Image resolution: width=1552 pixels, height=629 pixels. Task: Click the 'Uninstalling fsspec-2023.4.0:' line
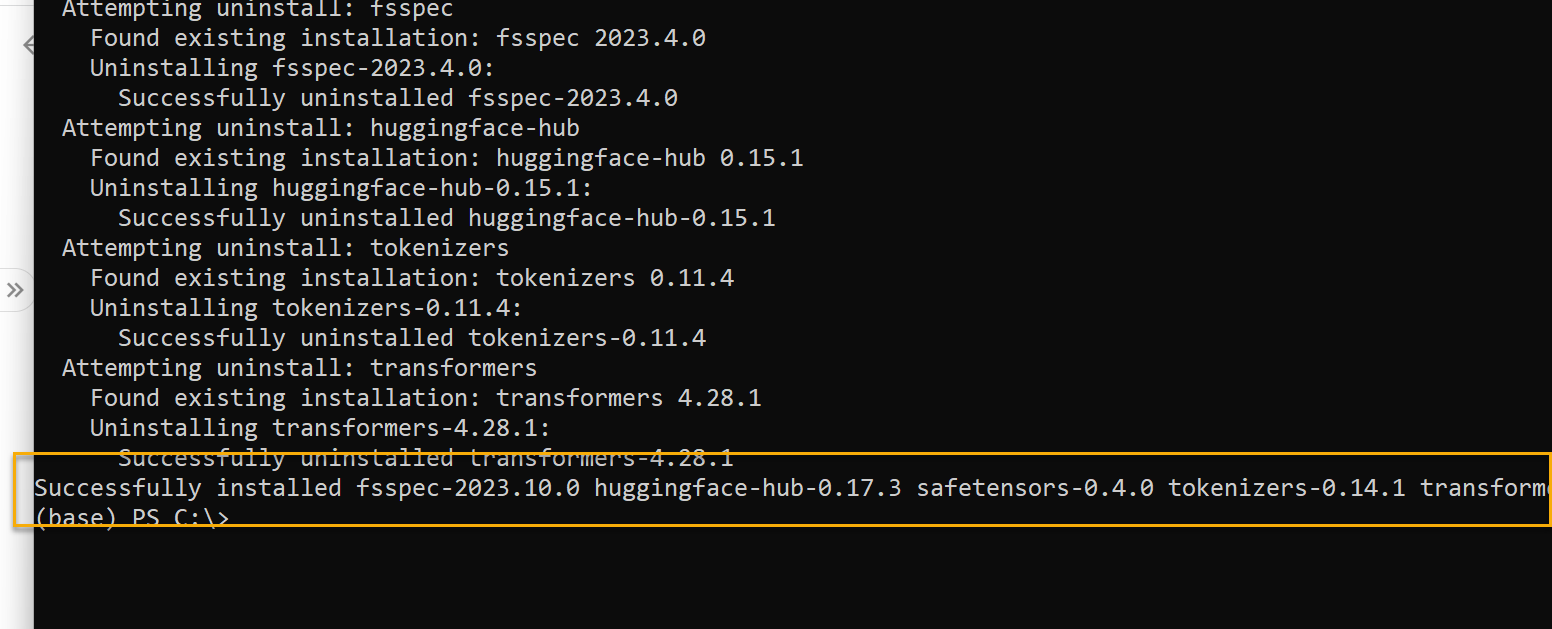293,68
